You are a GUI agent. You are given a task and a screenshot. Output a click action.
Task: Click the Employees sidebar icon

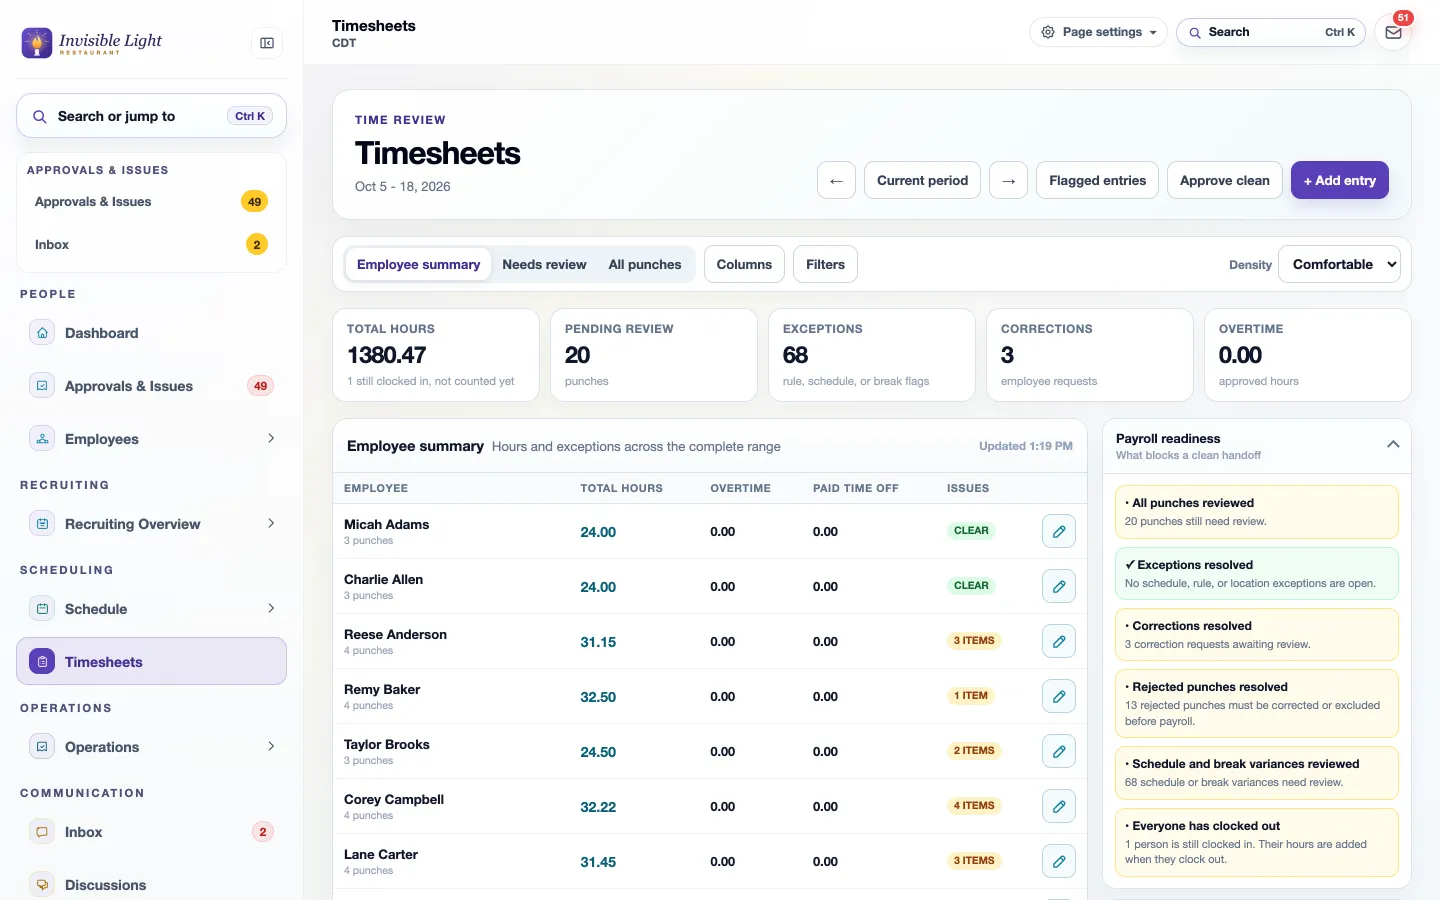(x=42, y=439)
